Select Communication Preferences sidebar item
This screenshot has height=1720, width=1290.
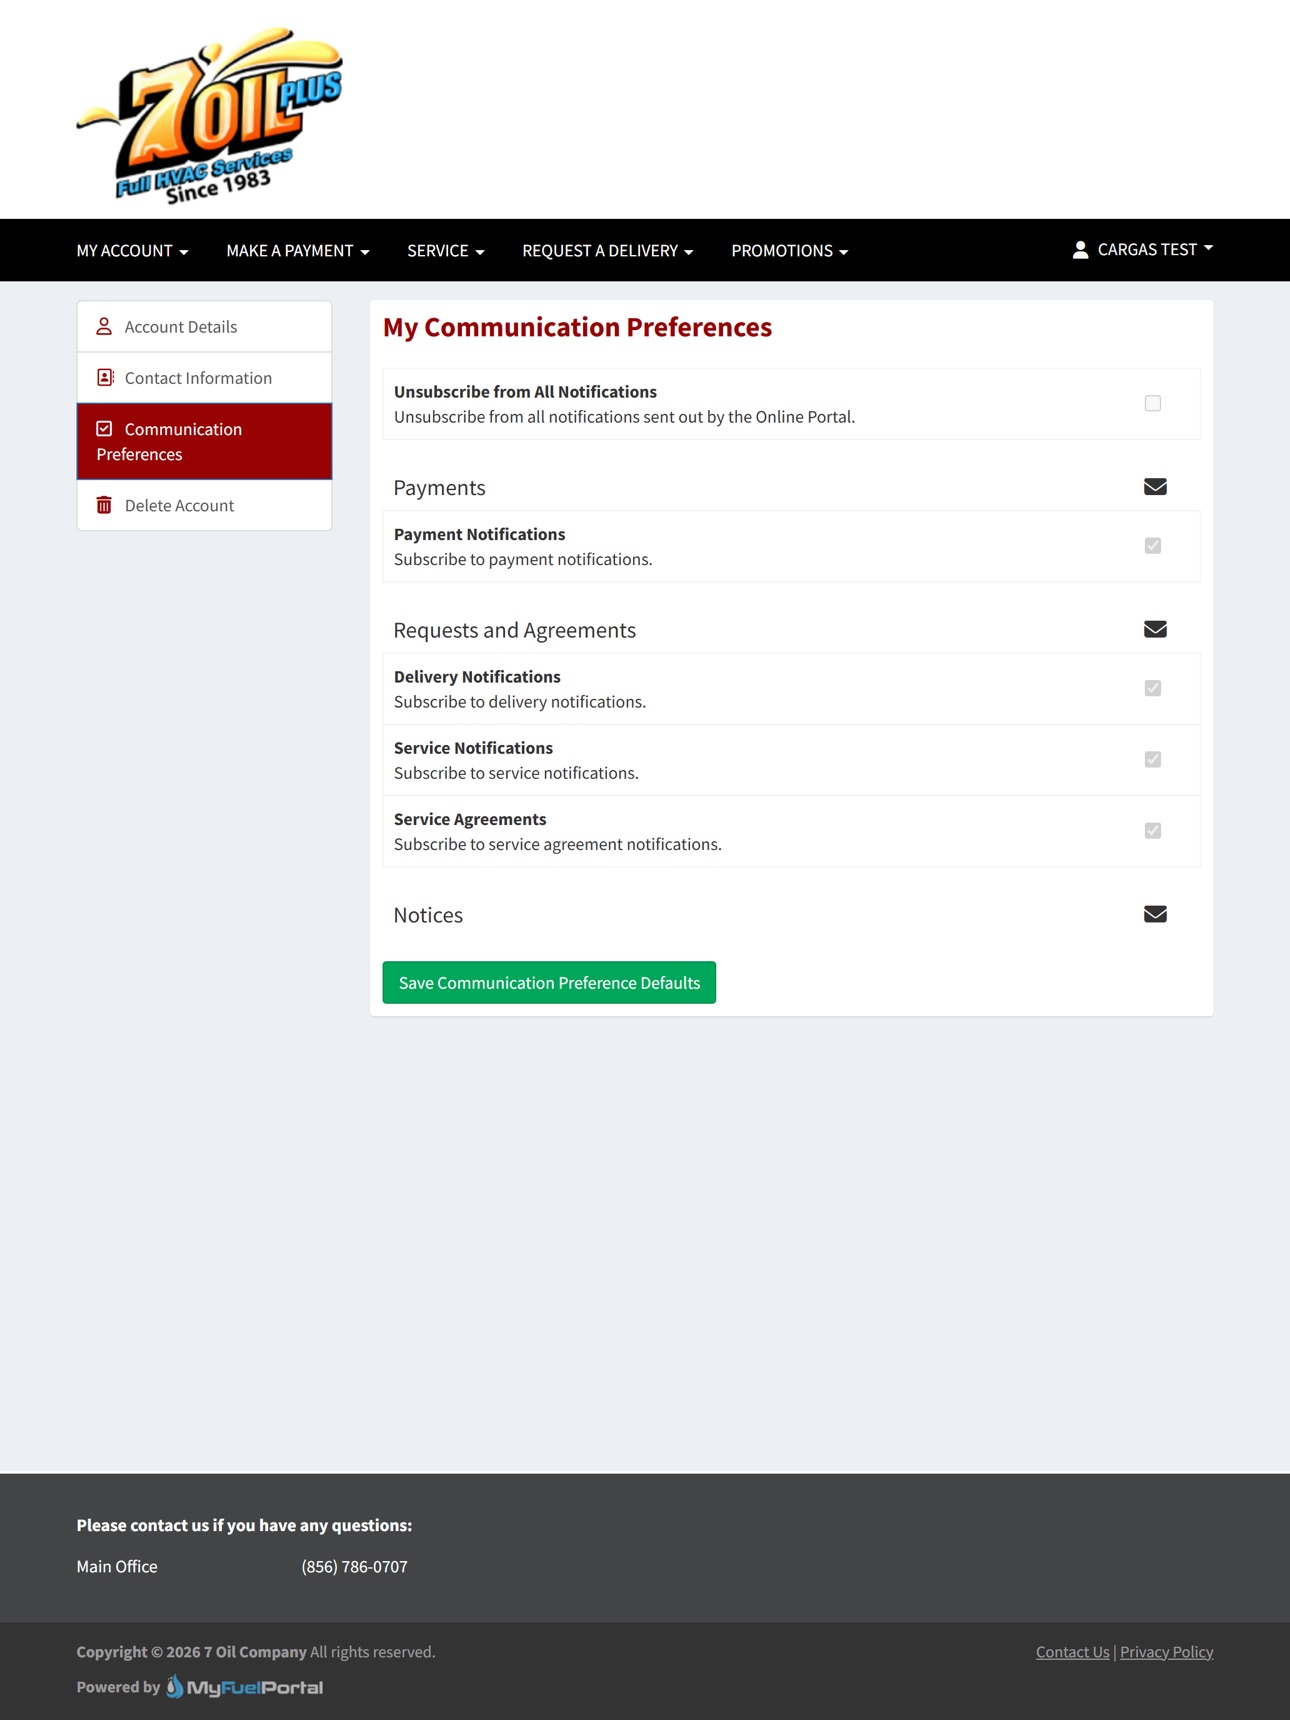pyautogui.click(x=204, y=441)
